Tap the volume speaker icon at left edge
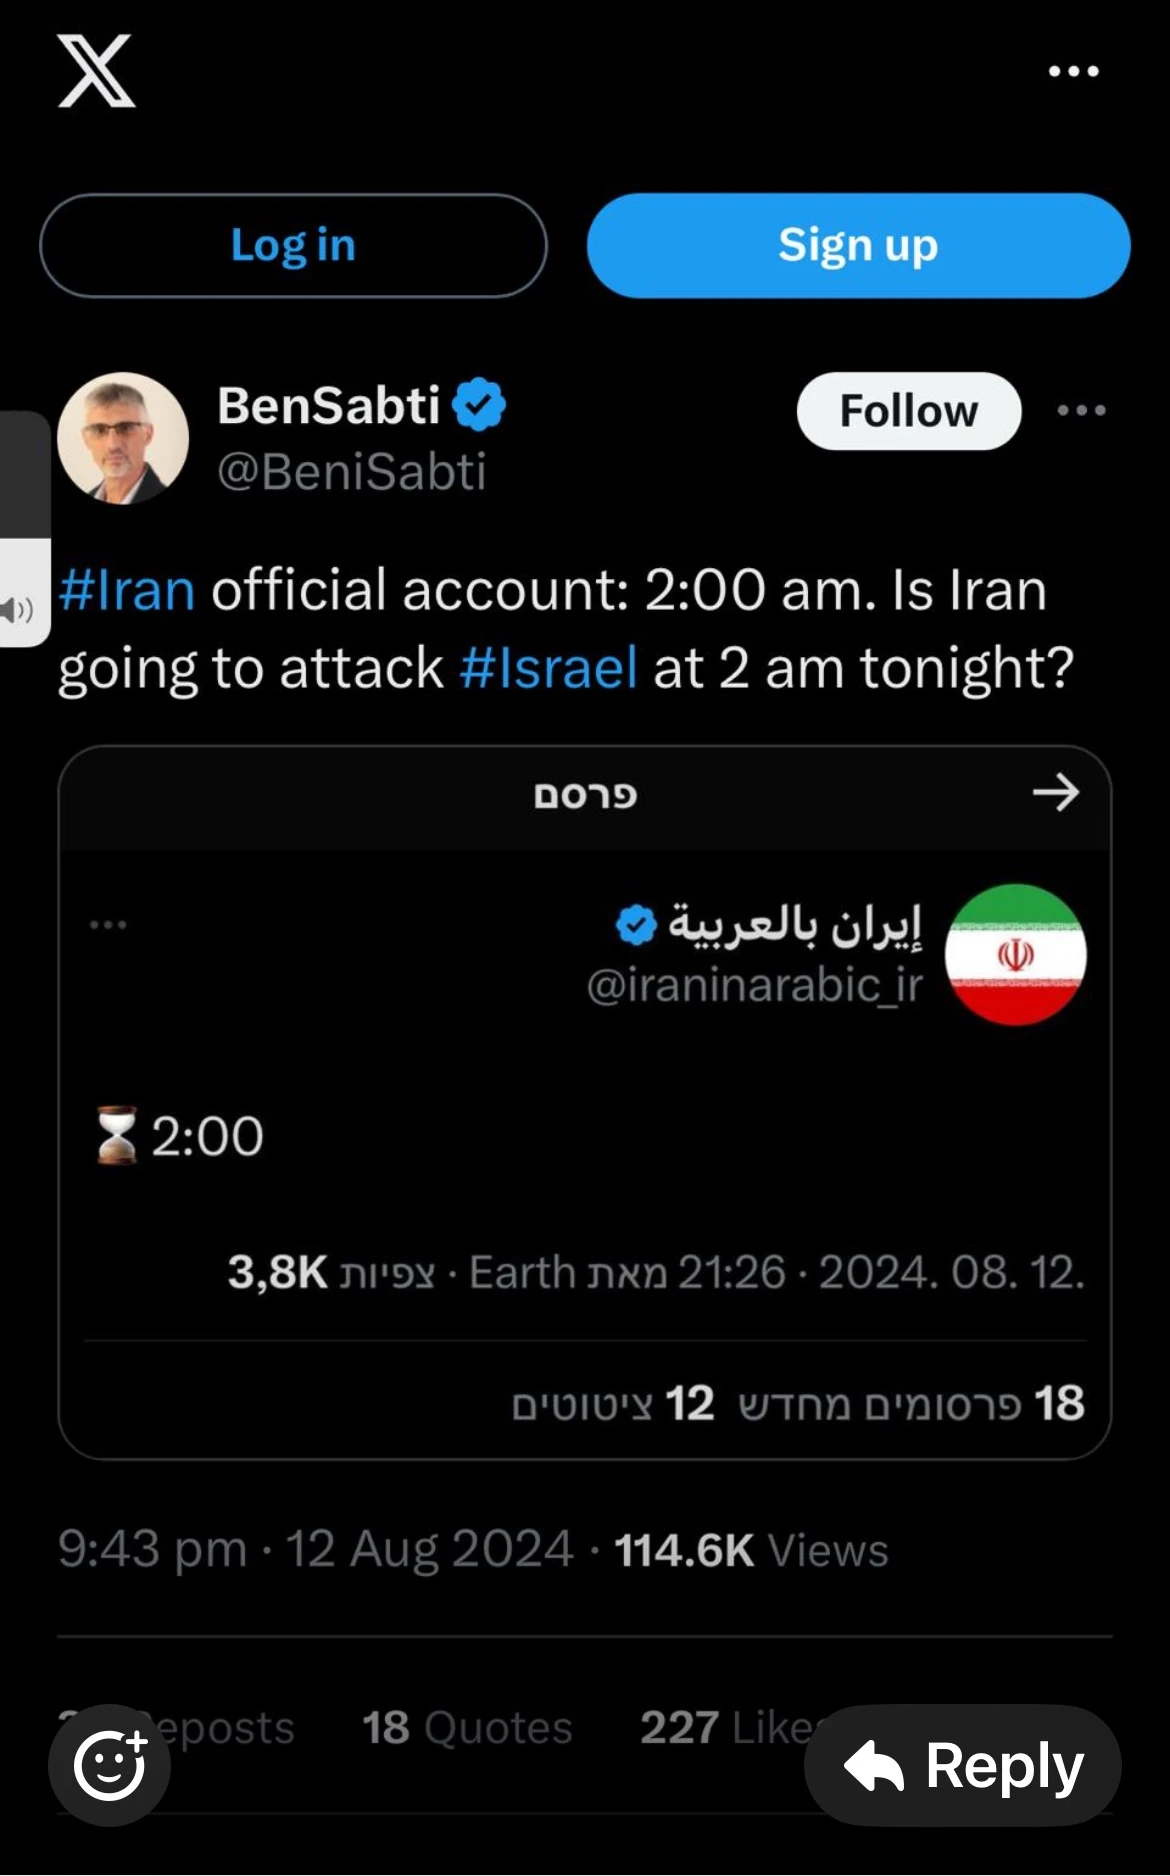1170x1876 pixels. [x=18, y=609]
